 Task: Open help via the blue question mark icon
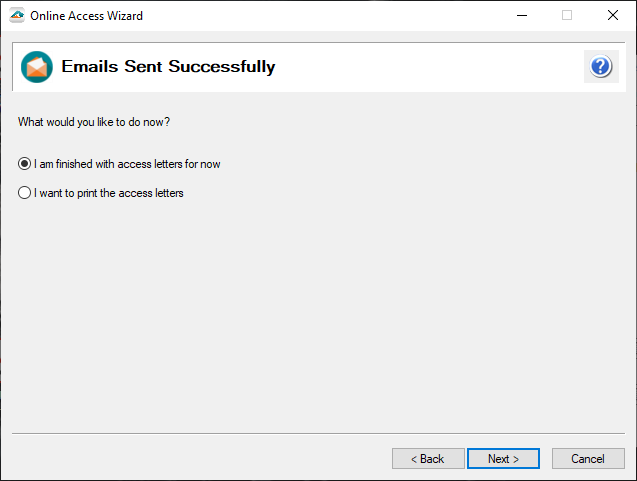coord(600,67)
